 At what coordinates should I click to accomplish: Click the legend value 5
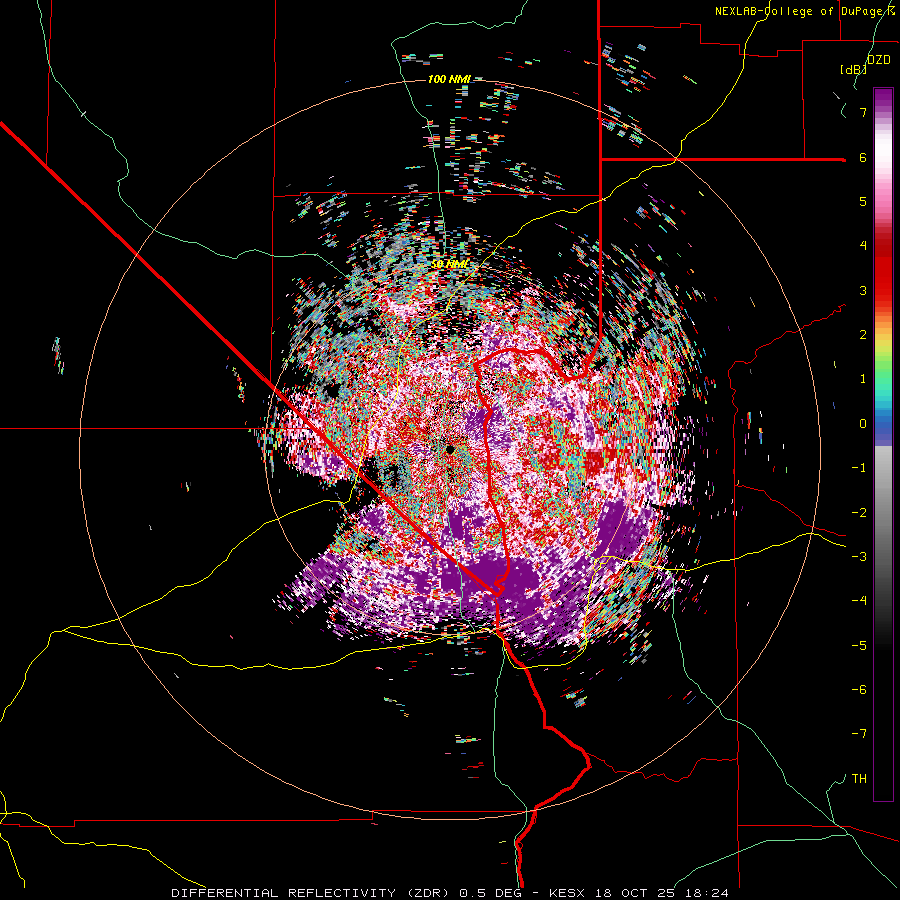pos(863,201)
